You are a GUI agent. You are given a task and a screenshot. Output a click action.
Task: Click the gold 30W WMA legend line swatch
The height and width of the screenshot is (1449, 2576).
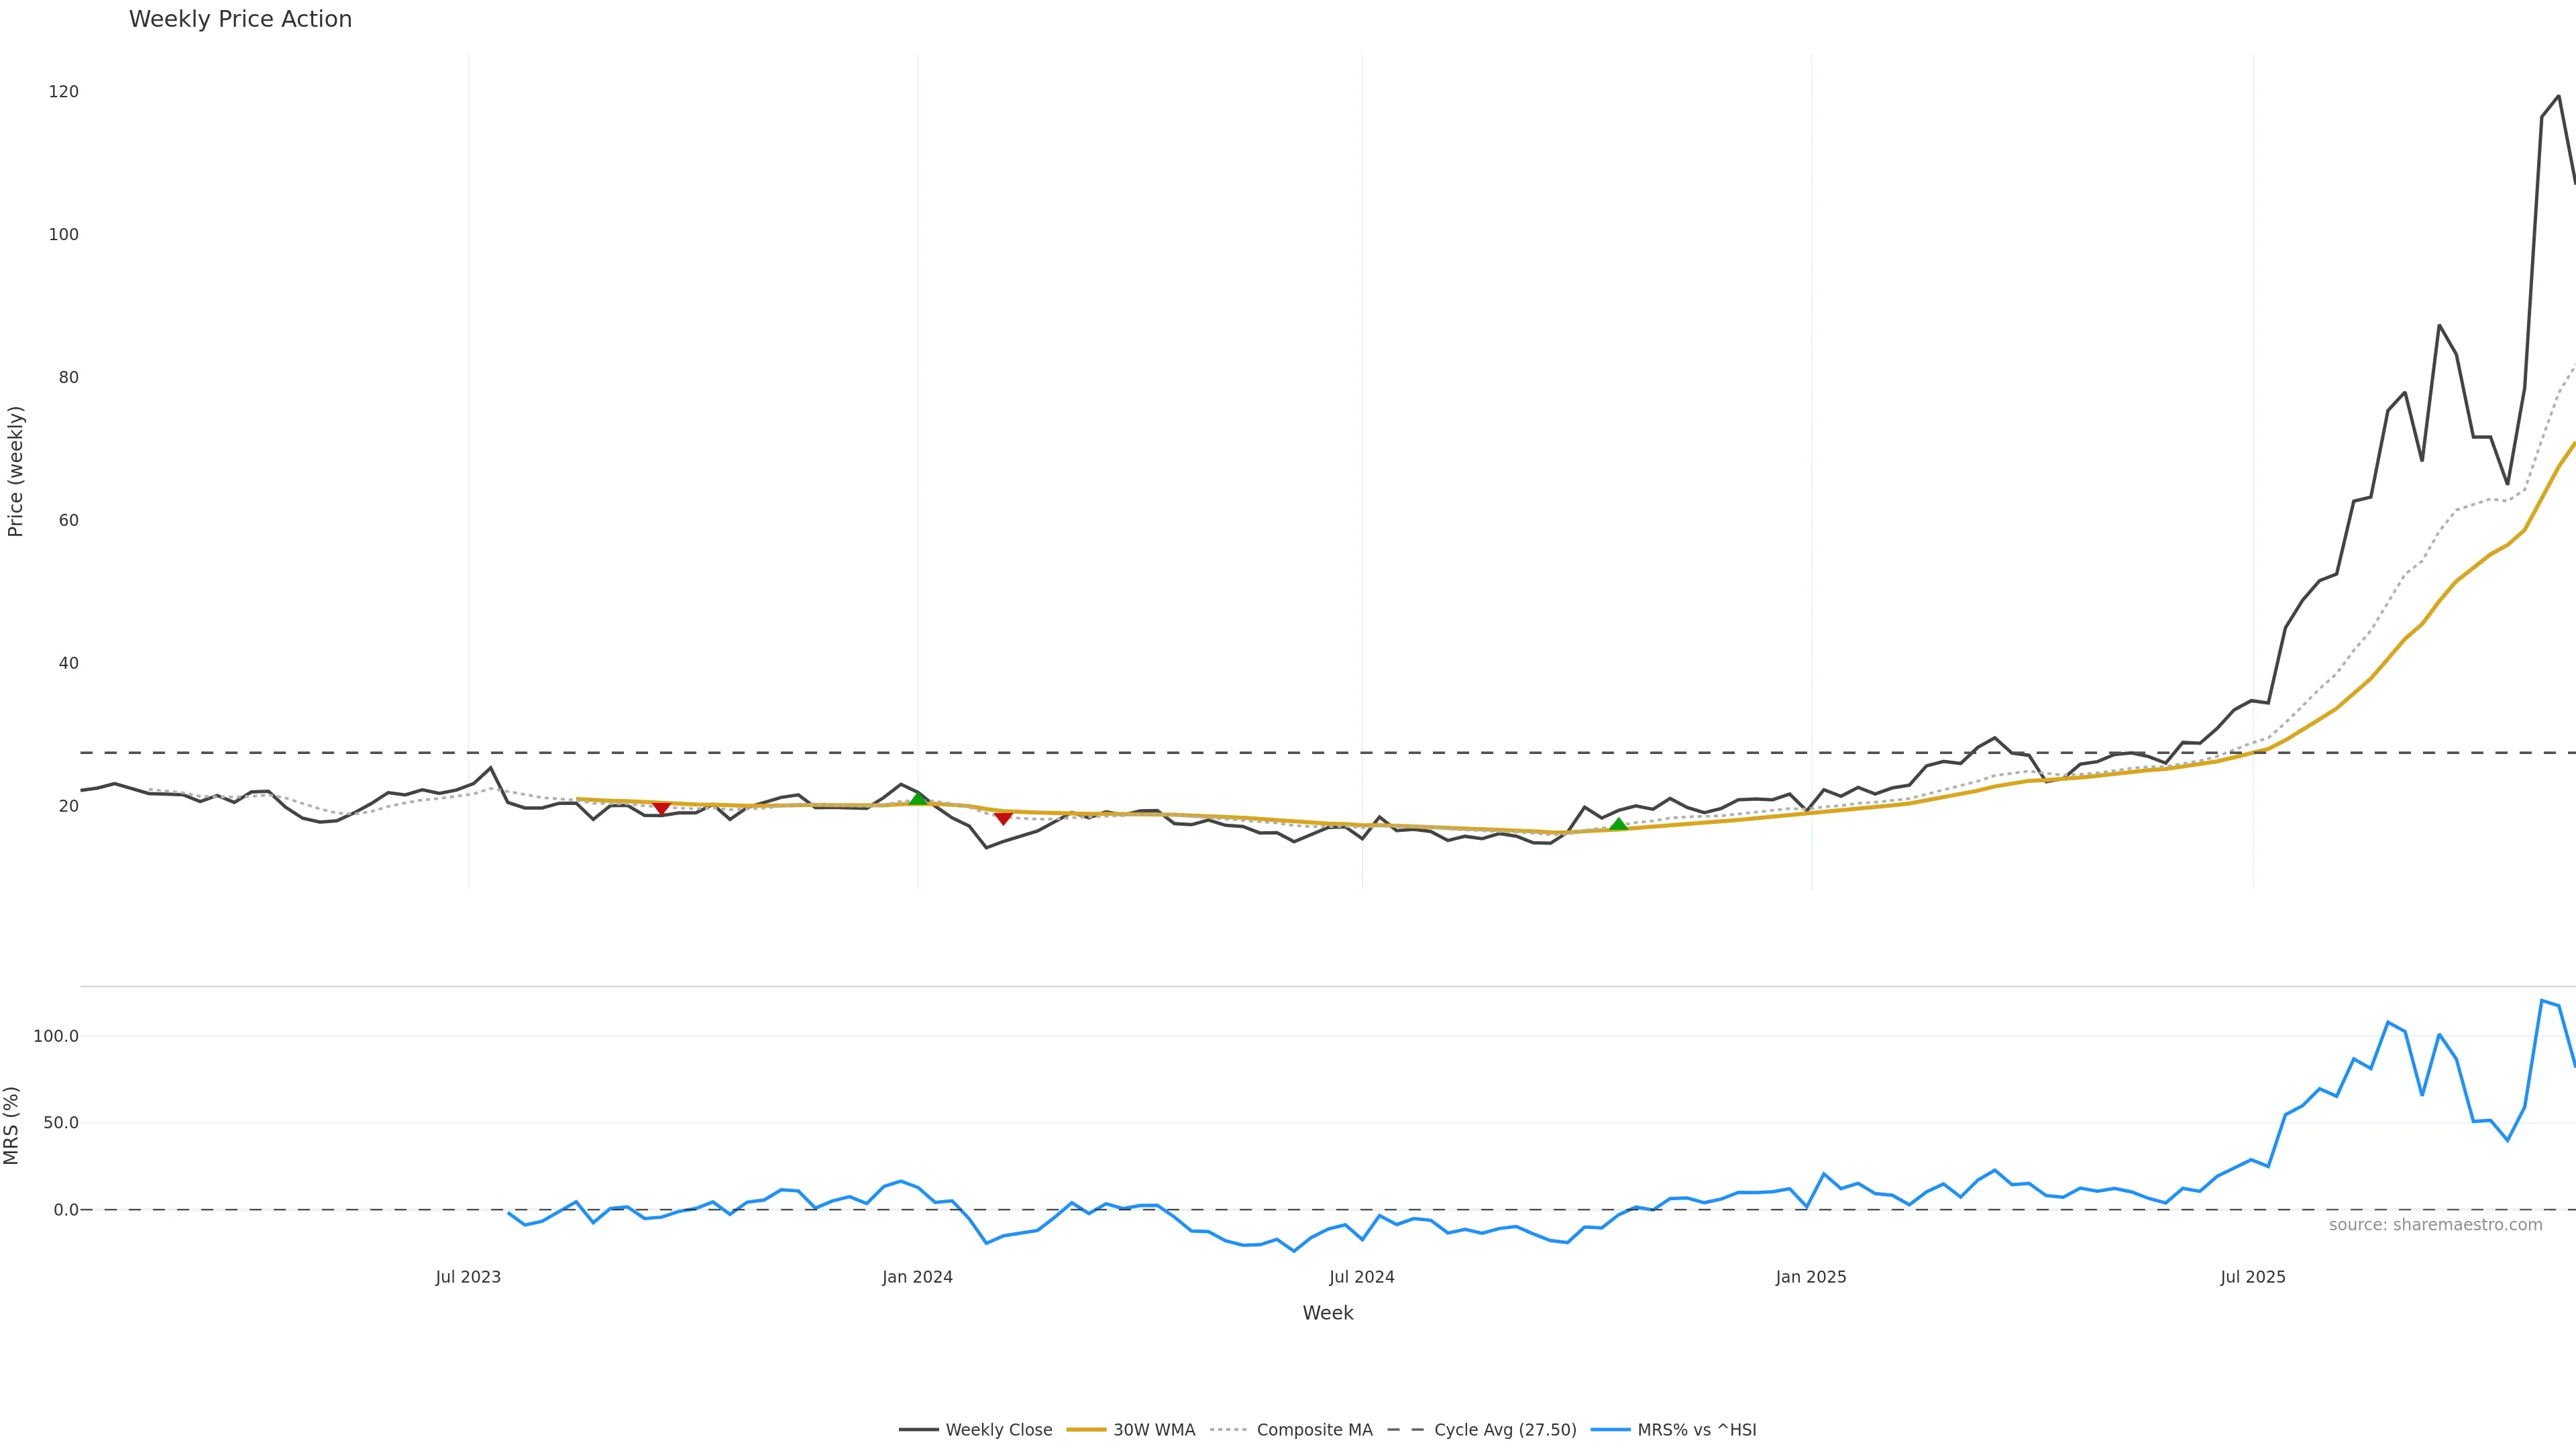(1086, 1430)
